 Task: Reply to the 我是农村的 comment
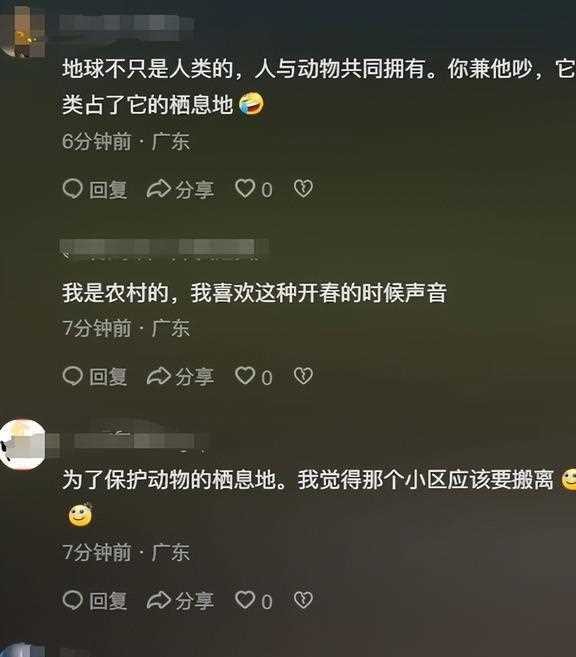click(x=95, y=376)
